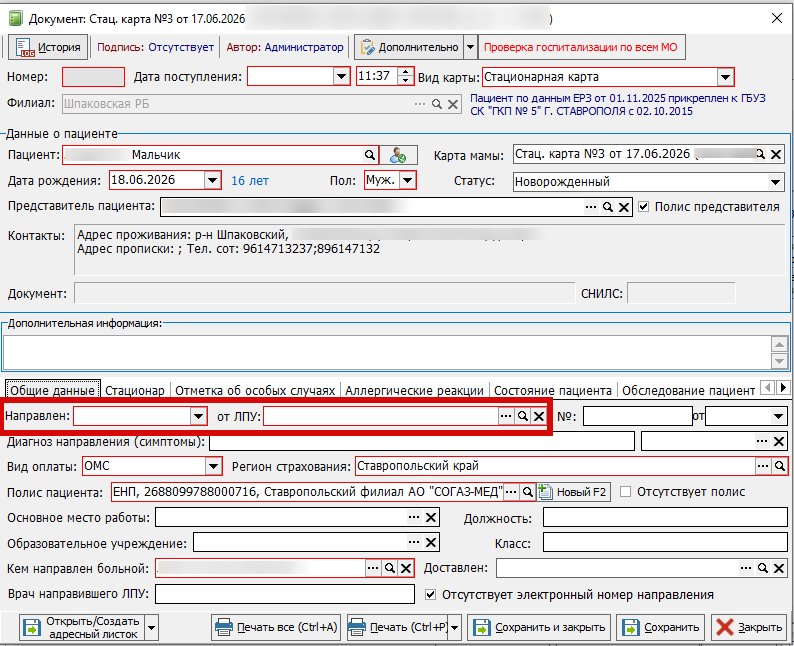Click the Документ input field
This screenshot has width=794, height=646.
tap(325, 293)
